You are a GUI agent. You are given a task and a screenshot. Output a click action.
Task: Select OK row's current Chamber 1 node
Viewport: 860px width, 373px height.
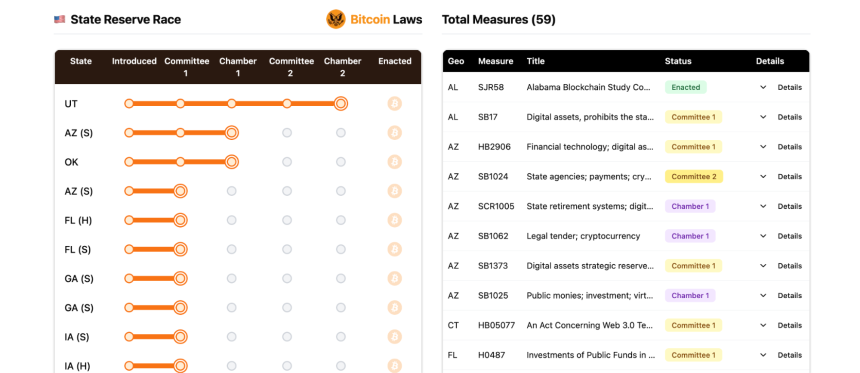tap(231, 162)
